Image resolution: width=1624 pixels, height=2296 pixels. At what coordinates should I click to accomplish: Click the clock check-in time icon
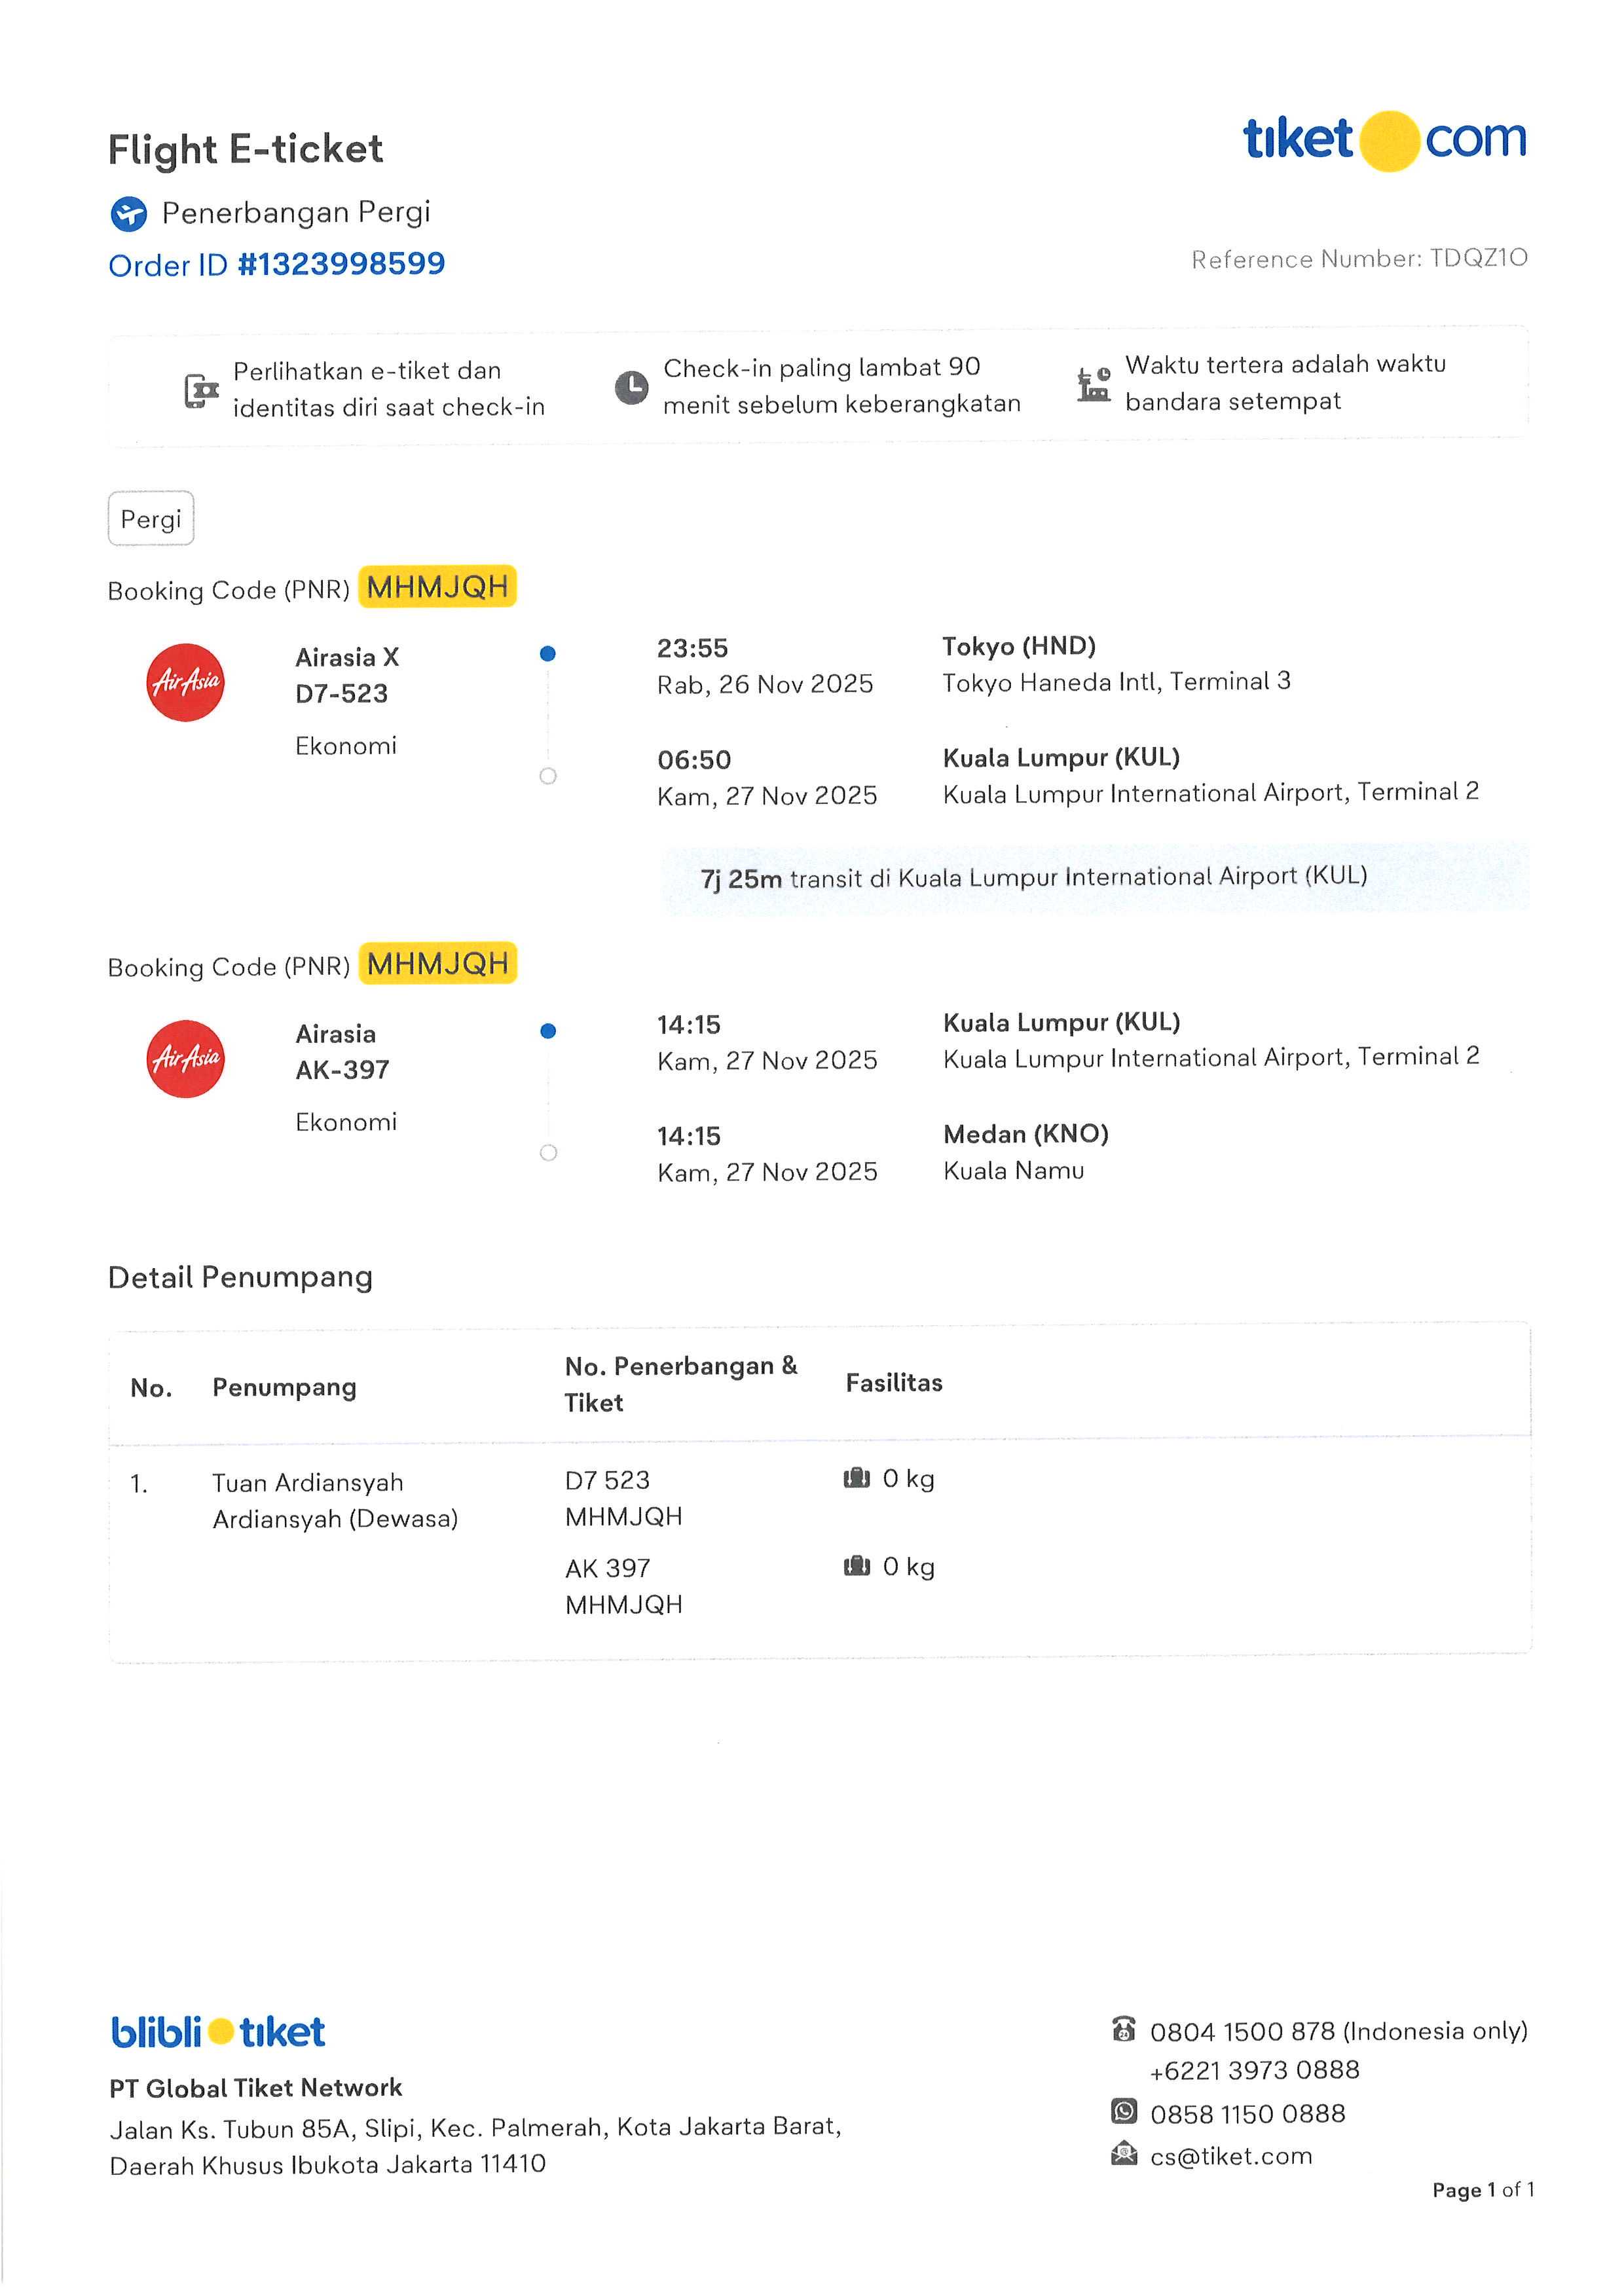(x=631, y=387)
